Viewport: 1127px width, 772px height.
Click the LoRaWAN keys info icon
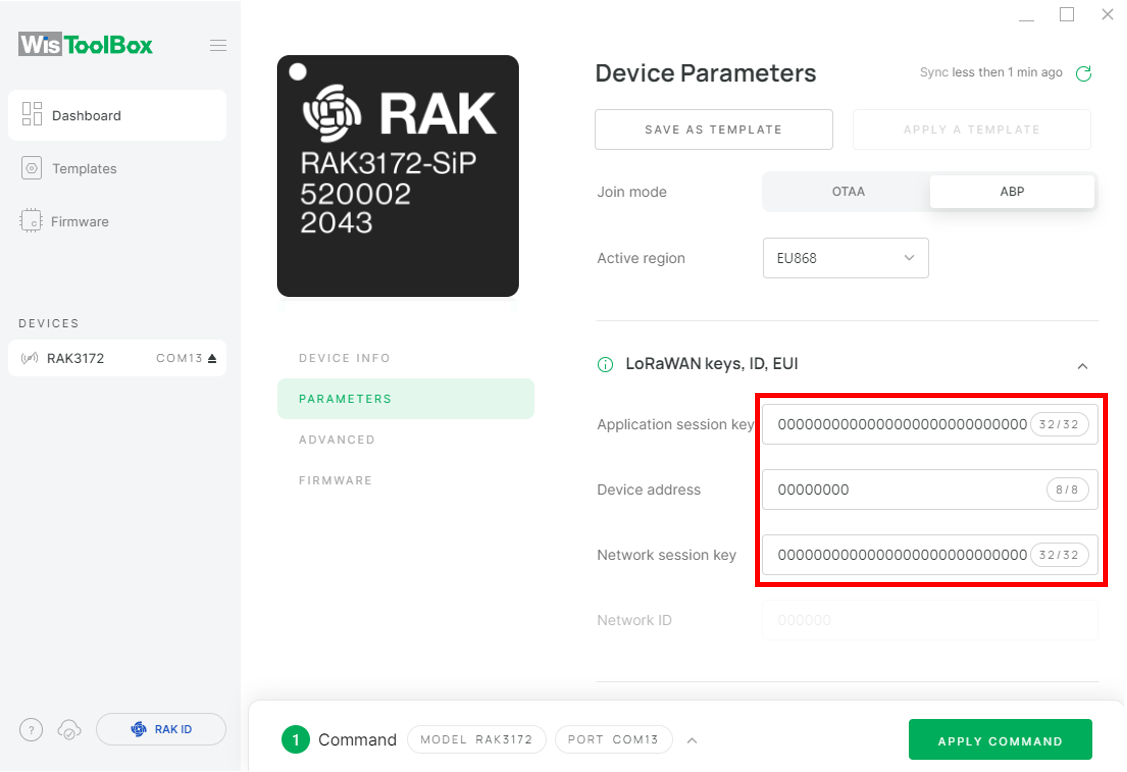click(x=605, y=364)
